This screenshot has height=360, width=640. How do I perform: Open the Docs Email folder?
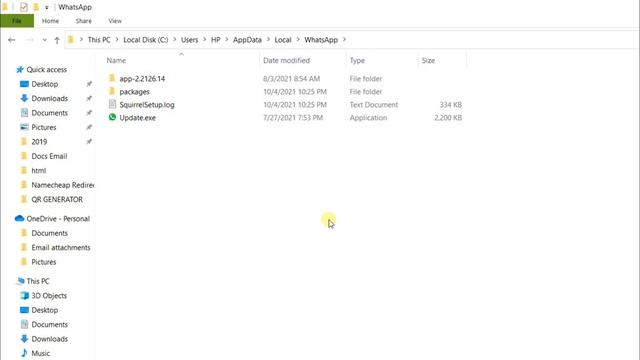pos(49,156)
